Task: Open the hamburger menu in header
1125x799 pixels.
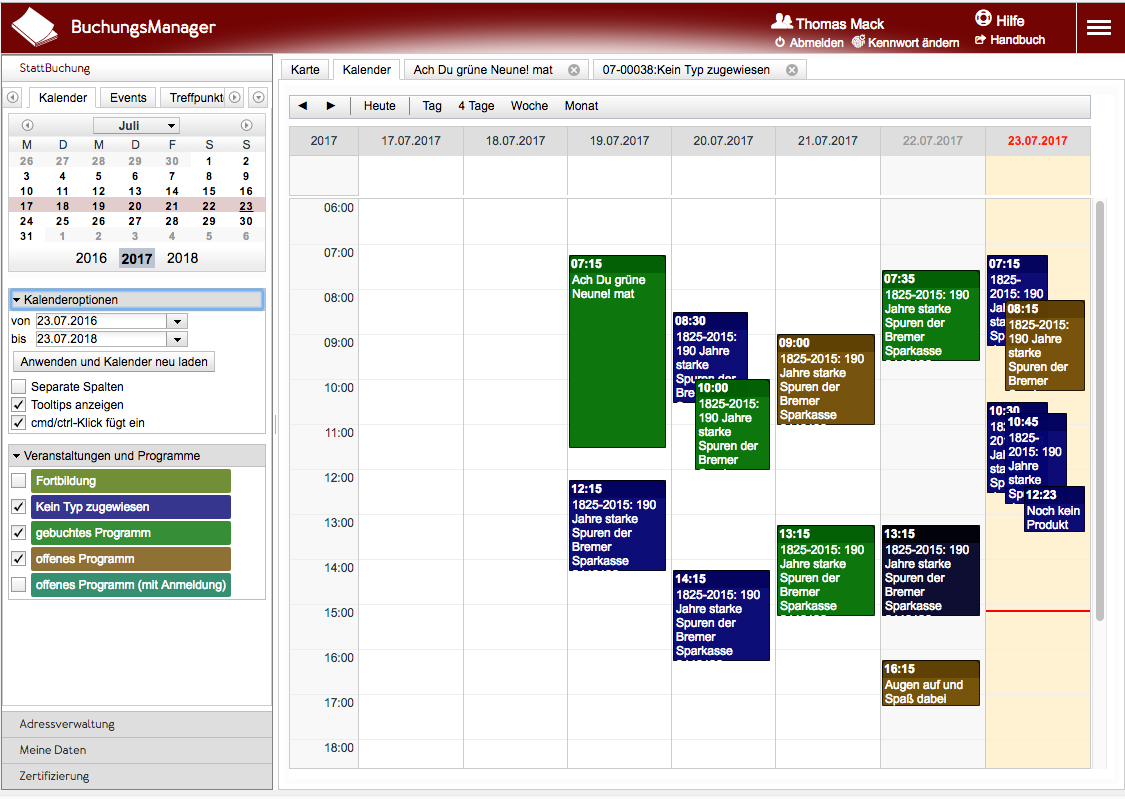Action: [x=1099, y=28]
